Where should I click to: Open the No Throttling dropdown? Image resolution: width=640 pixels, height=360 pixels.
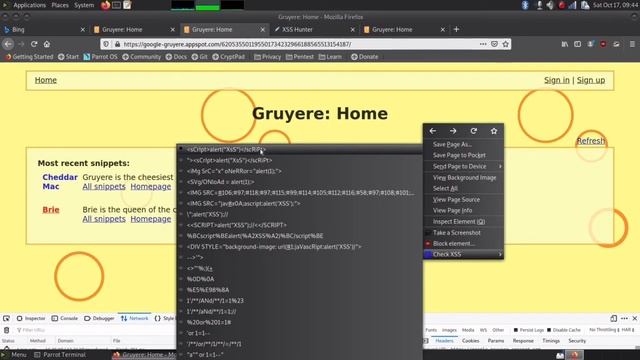click(605, 330)
